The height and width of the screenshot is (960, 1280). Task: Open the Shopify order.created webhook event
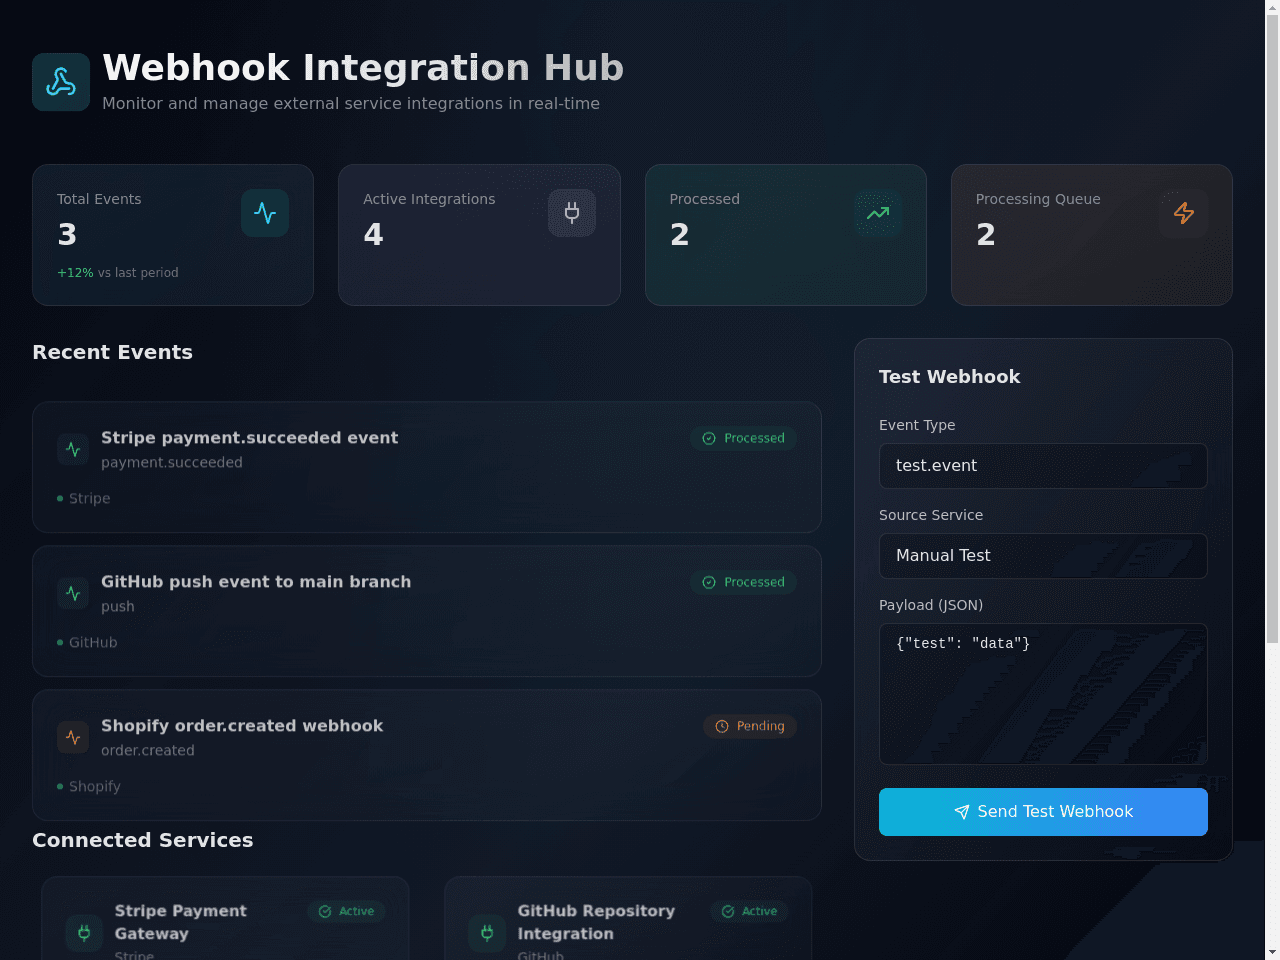pyautogui.click(x=427, y=755)
